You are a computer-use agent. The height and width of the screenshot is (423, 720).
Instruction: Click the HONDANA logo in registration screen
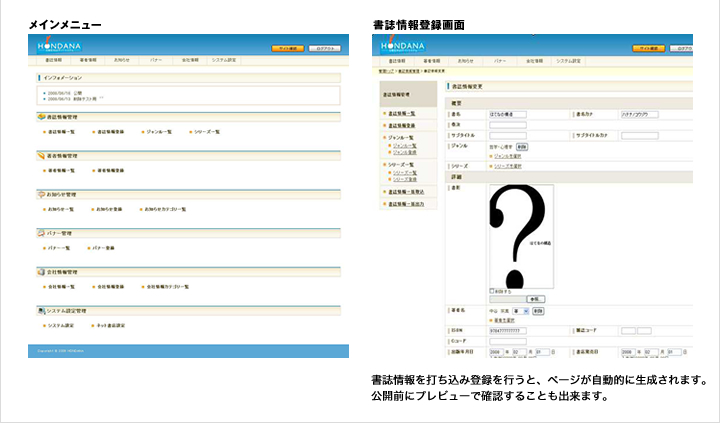[402, 45]
